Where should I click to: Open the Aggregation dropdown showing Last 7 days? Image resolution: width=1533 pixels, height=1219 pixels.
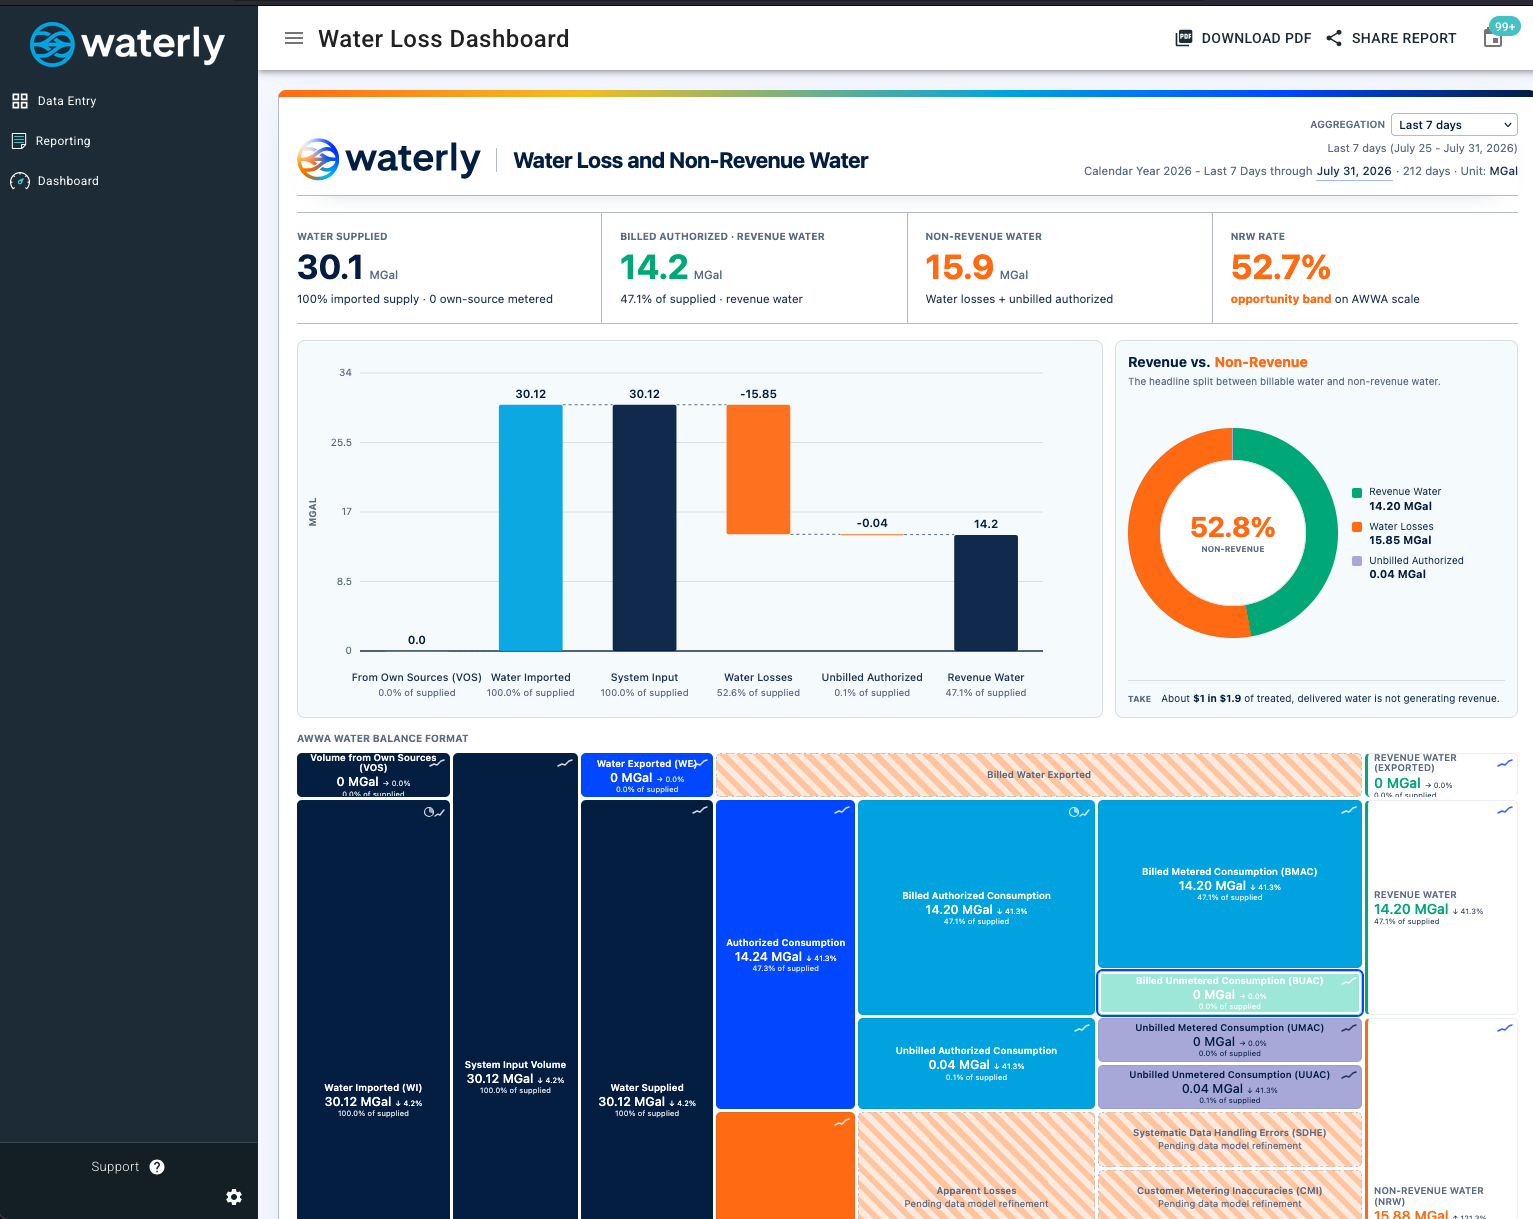point(1454,125)
